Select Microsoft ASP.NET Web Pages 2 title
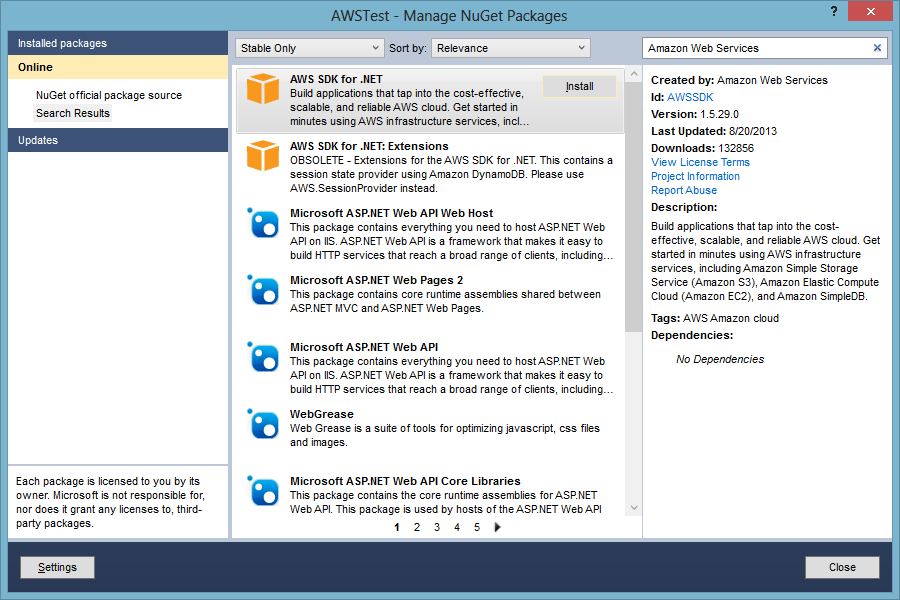900x600 pixels. pyautogui.click(x=376, y=280)
